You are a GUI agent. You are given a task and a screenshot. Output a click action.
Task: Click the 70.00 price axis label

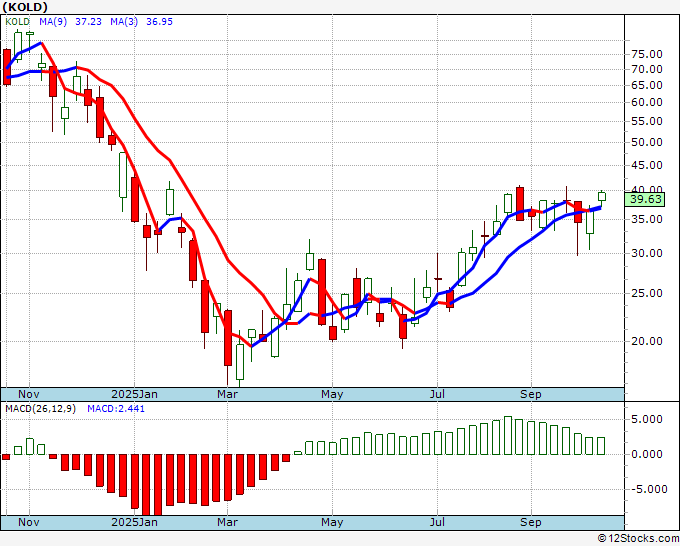(x=647, y=69)
